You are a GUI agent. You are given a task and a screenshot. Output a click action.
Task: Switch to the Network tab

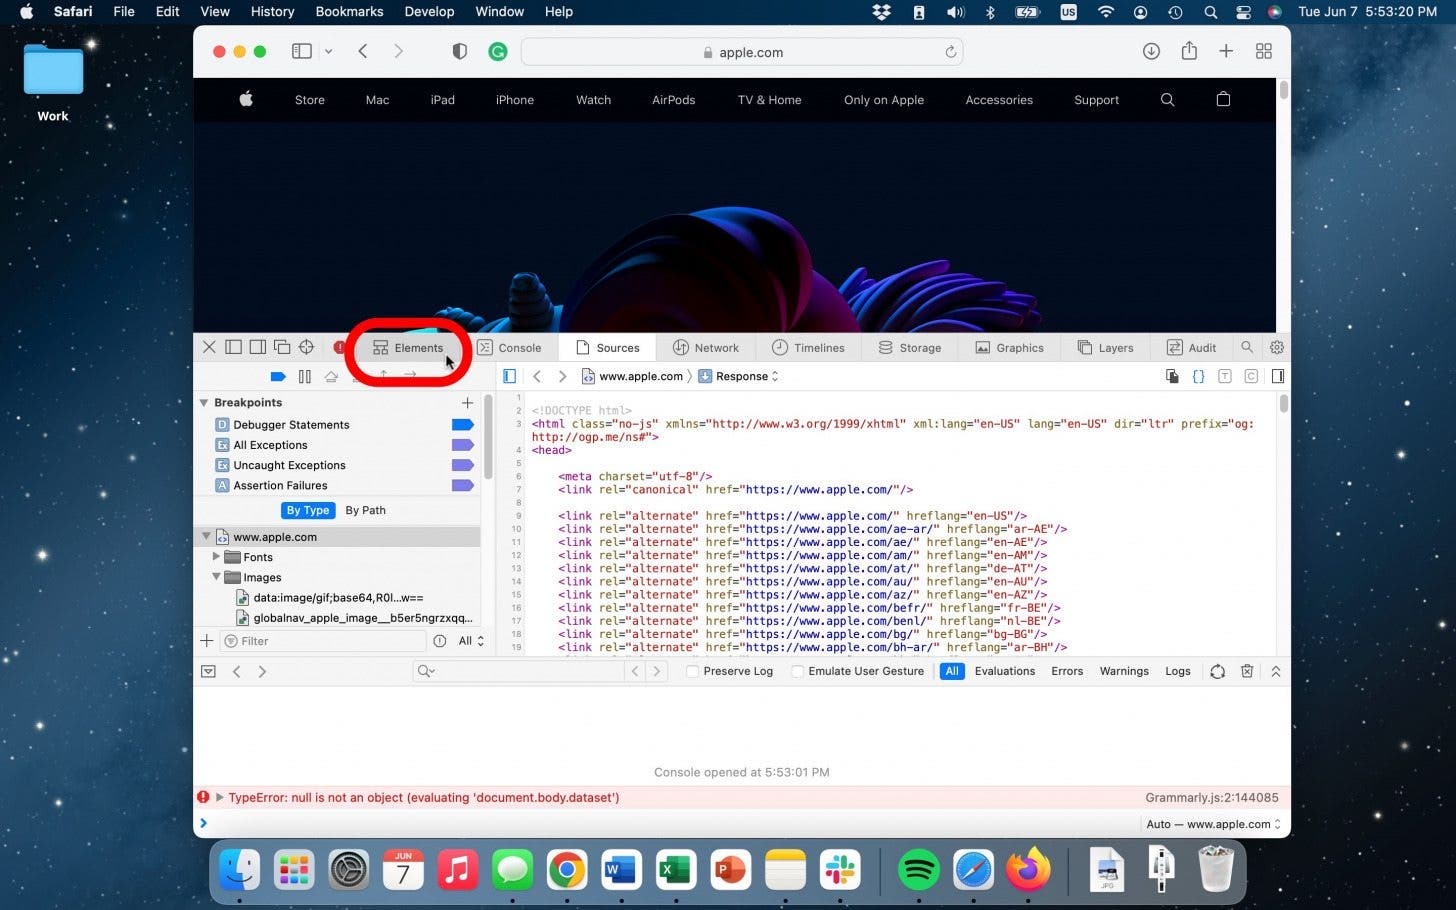tap(706, 347)
